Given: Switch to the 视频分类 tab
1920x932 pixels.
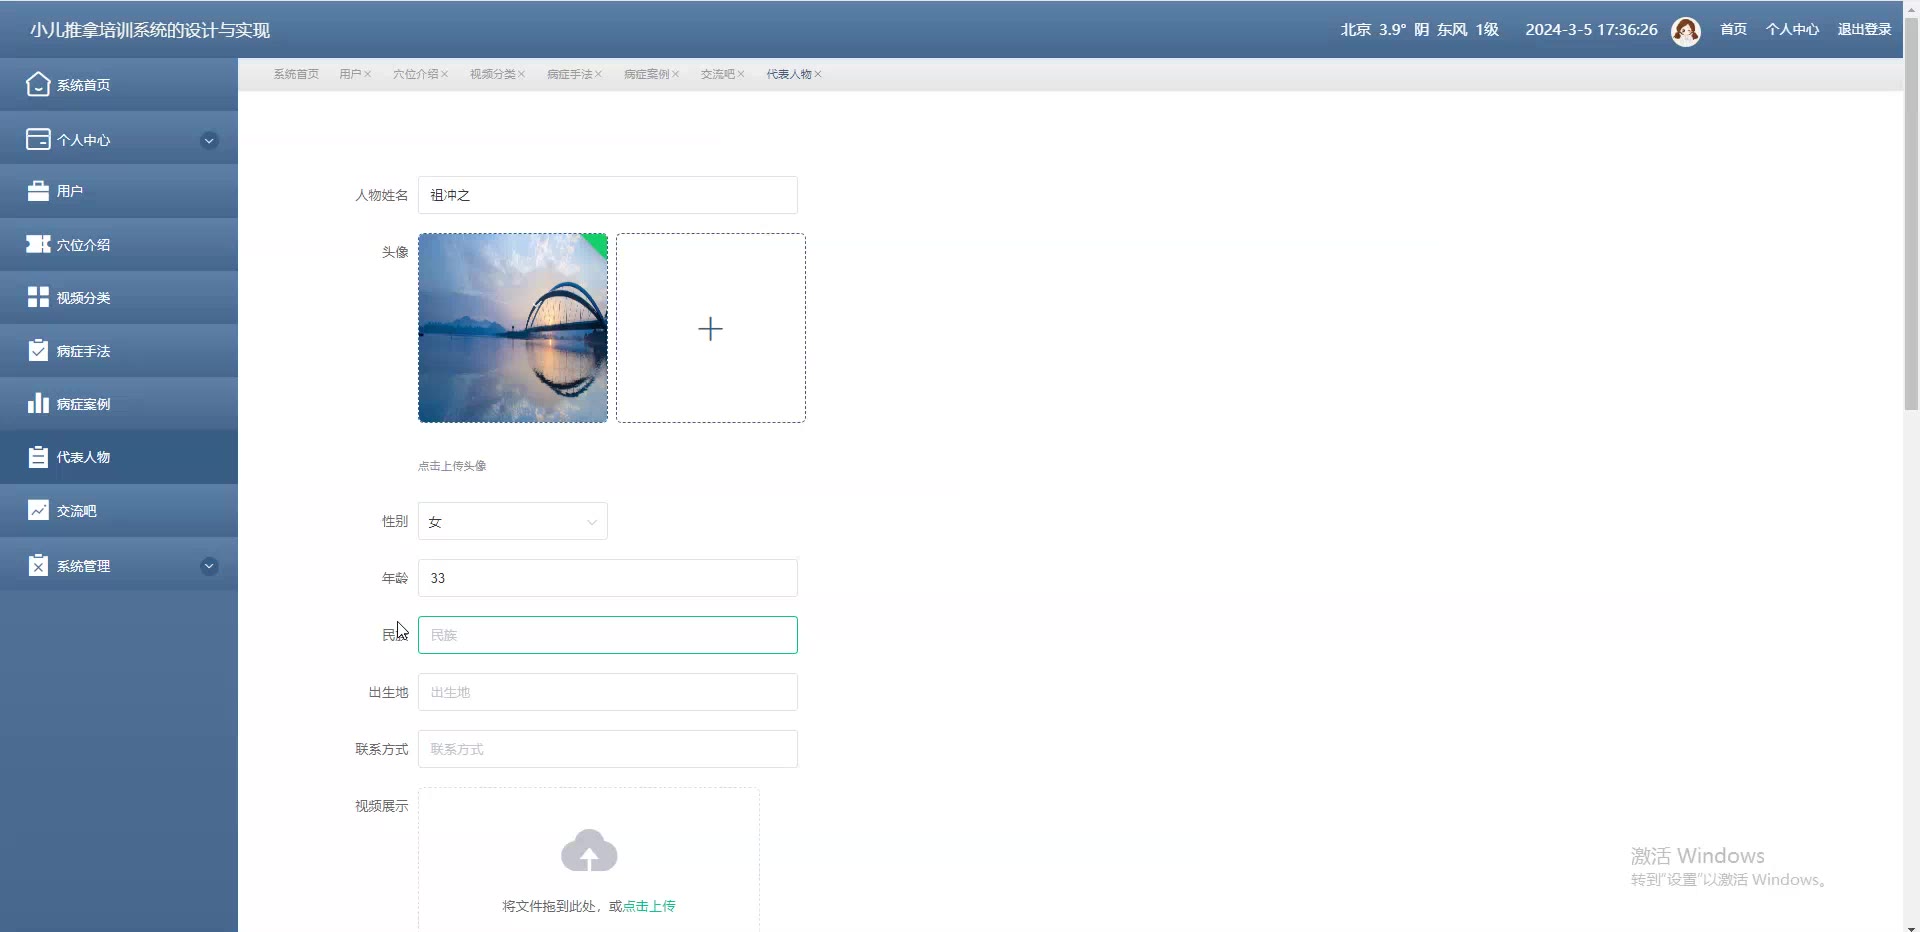Looking at the screenshot, I should point(493,74).
